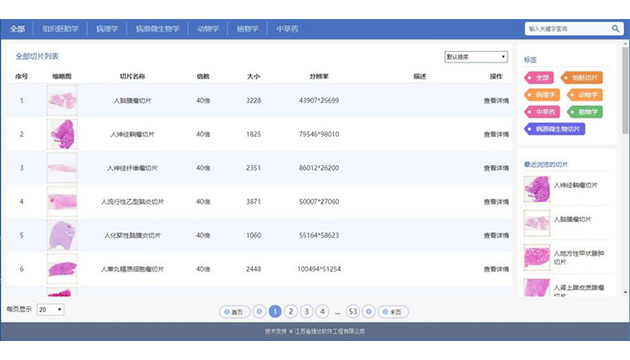
Task: Jump to 末页 last page button
Action: [393, 312]
